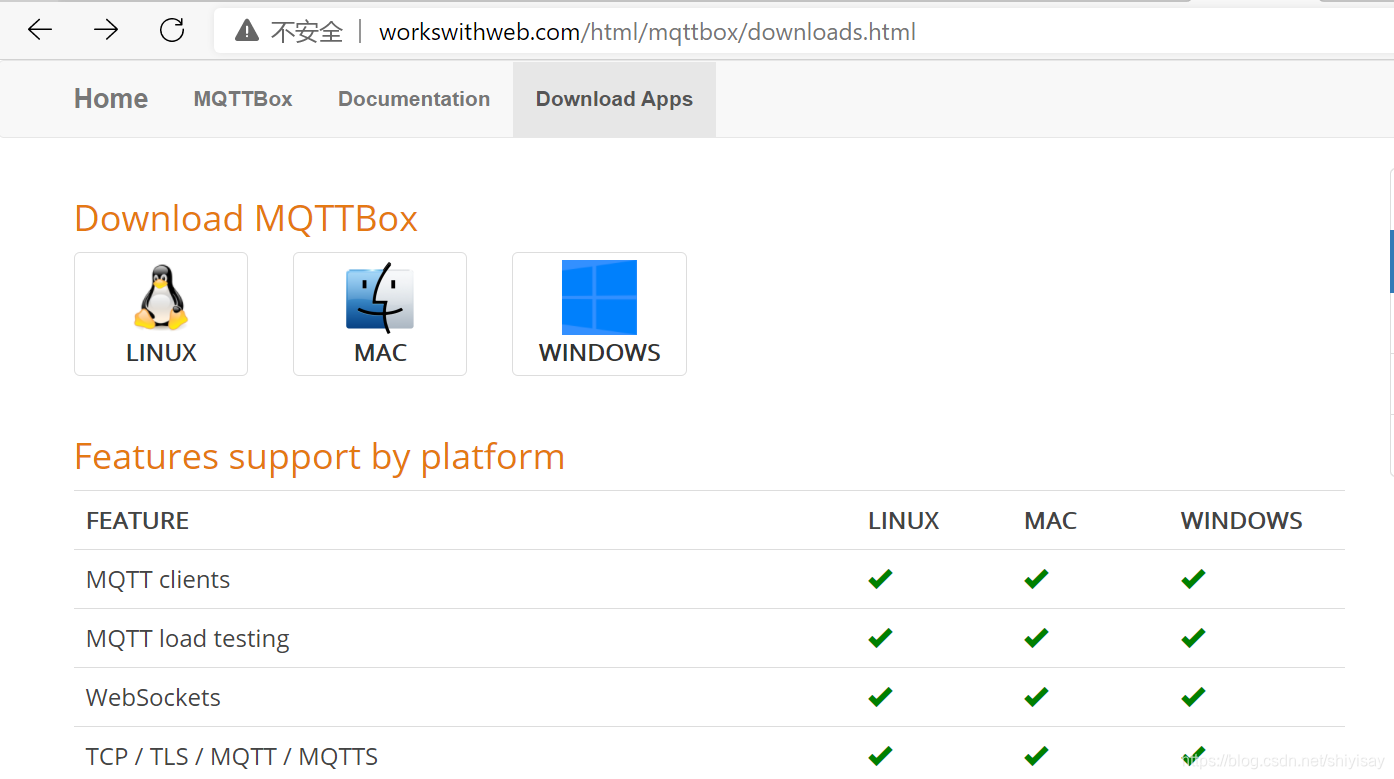Click the not-secure warning triangle icon
This screenshot has height=779, width=1394.
(x=247, y=31)
